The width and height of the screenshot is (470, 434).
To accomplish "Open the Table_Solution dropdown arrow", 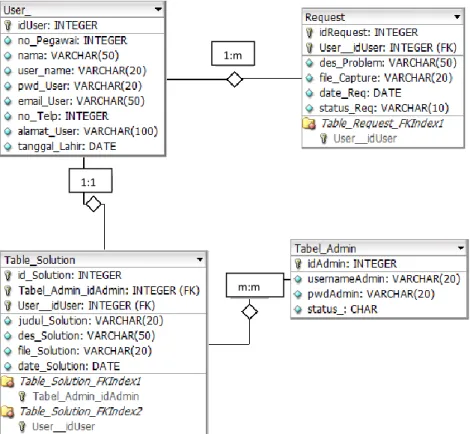I will (200, 259).
